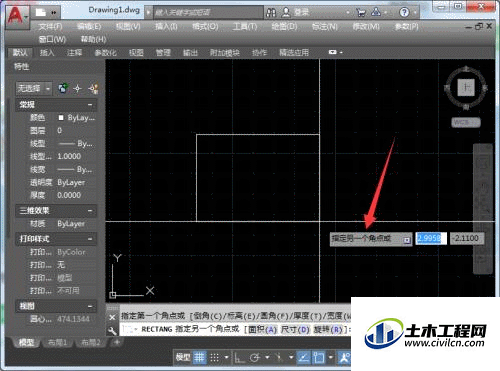The width and height of the screenshot is (500, 371).
Task: Open the 无选择 selection dropdown
Action: [x=34, y=88]
